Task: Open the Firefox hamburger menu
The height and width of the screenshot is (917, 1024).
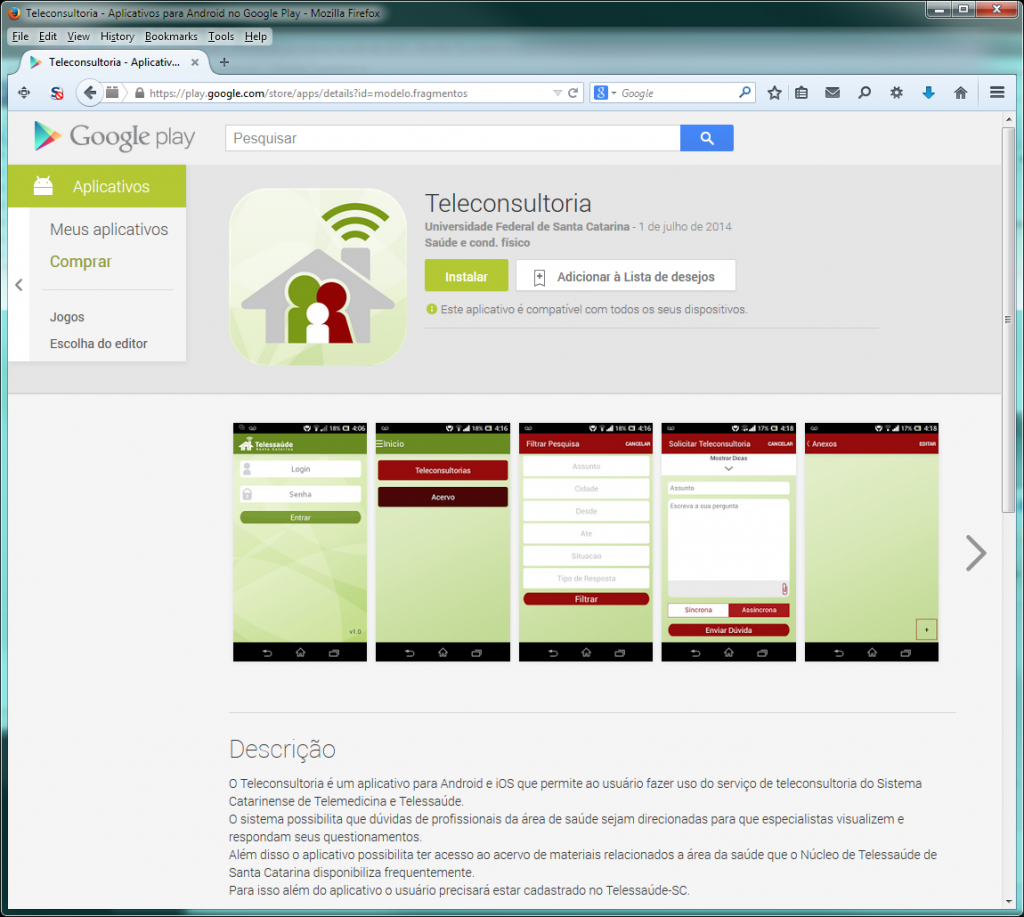Action: pos(997,93)
